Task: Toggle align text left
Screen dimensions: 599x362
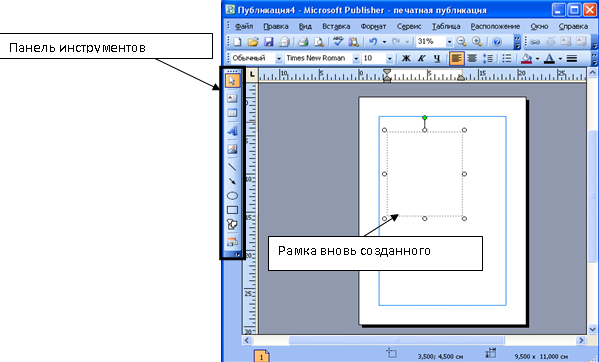Action: click(457, 58)
